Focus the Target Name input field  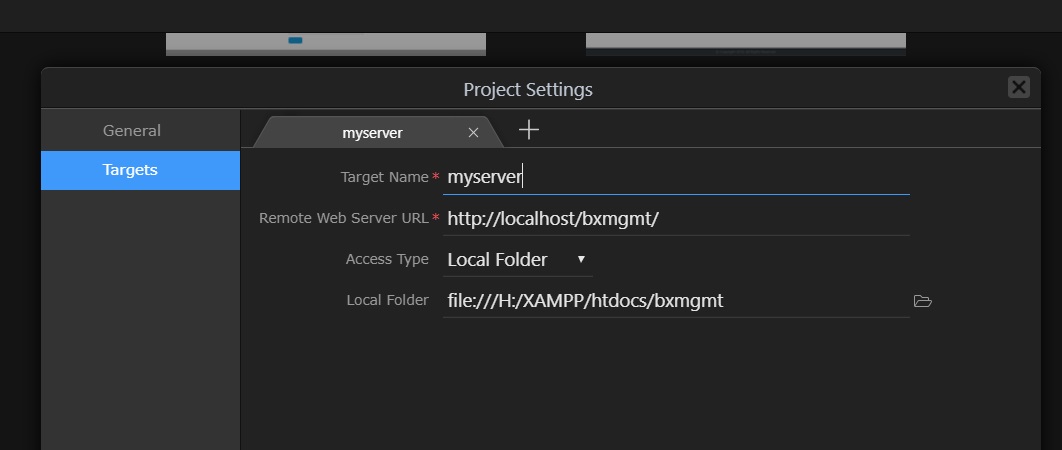coord(676,178)
